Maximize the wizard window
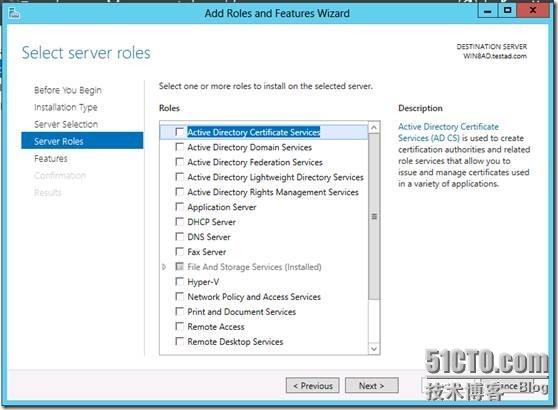The image size is (558, 410). coord(507,11)
